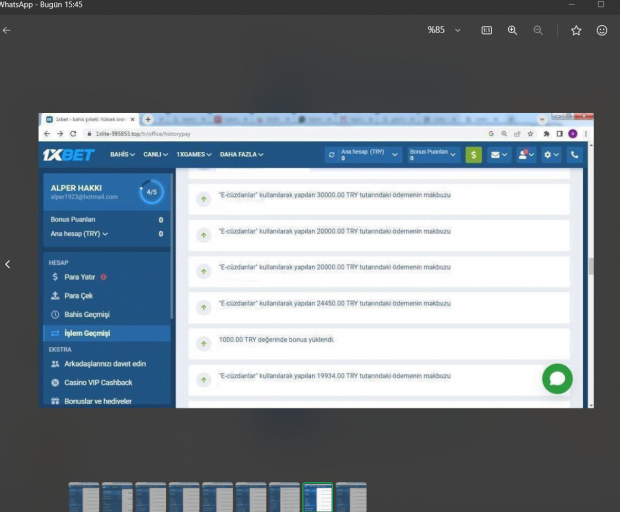Open the BAHİS menu

(x=123, y=154)
